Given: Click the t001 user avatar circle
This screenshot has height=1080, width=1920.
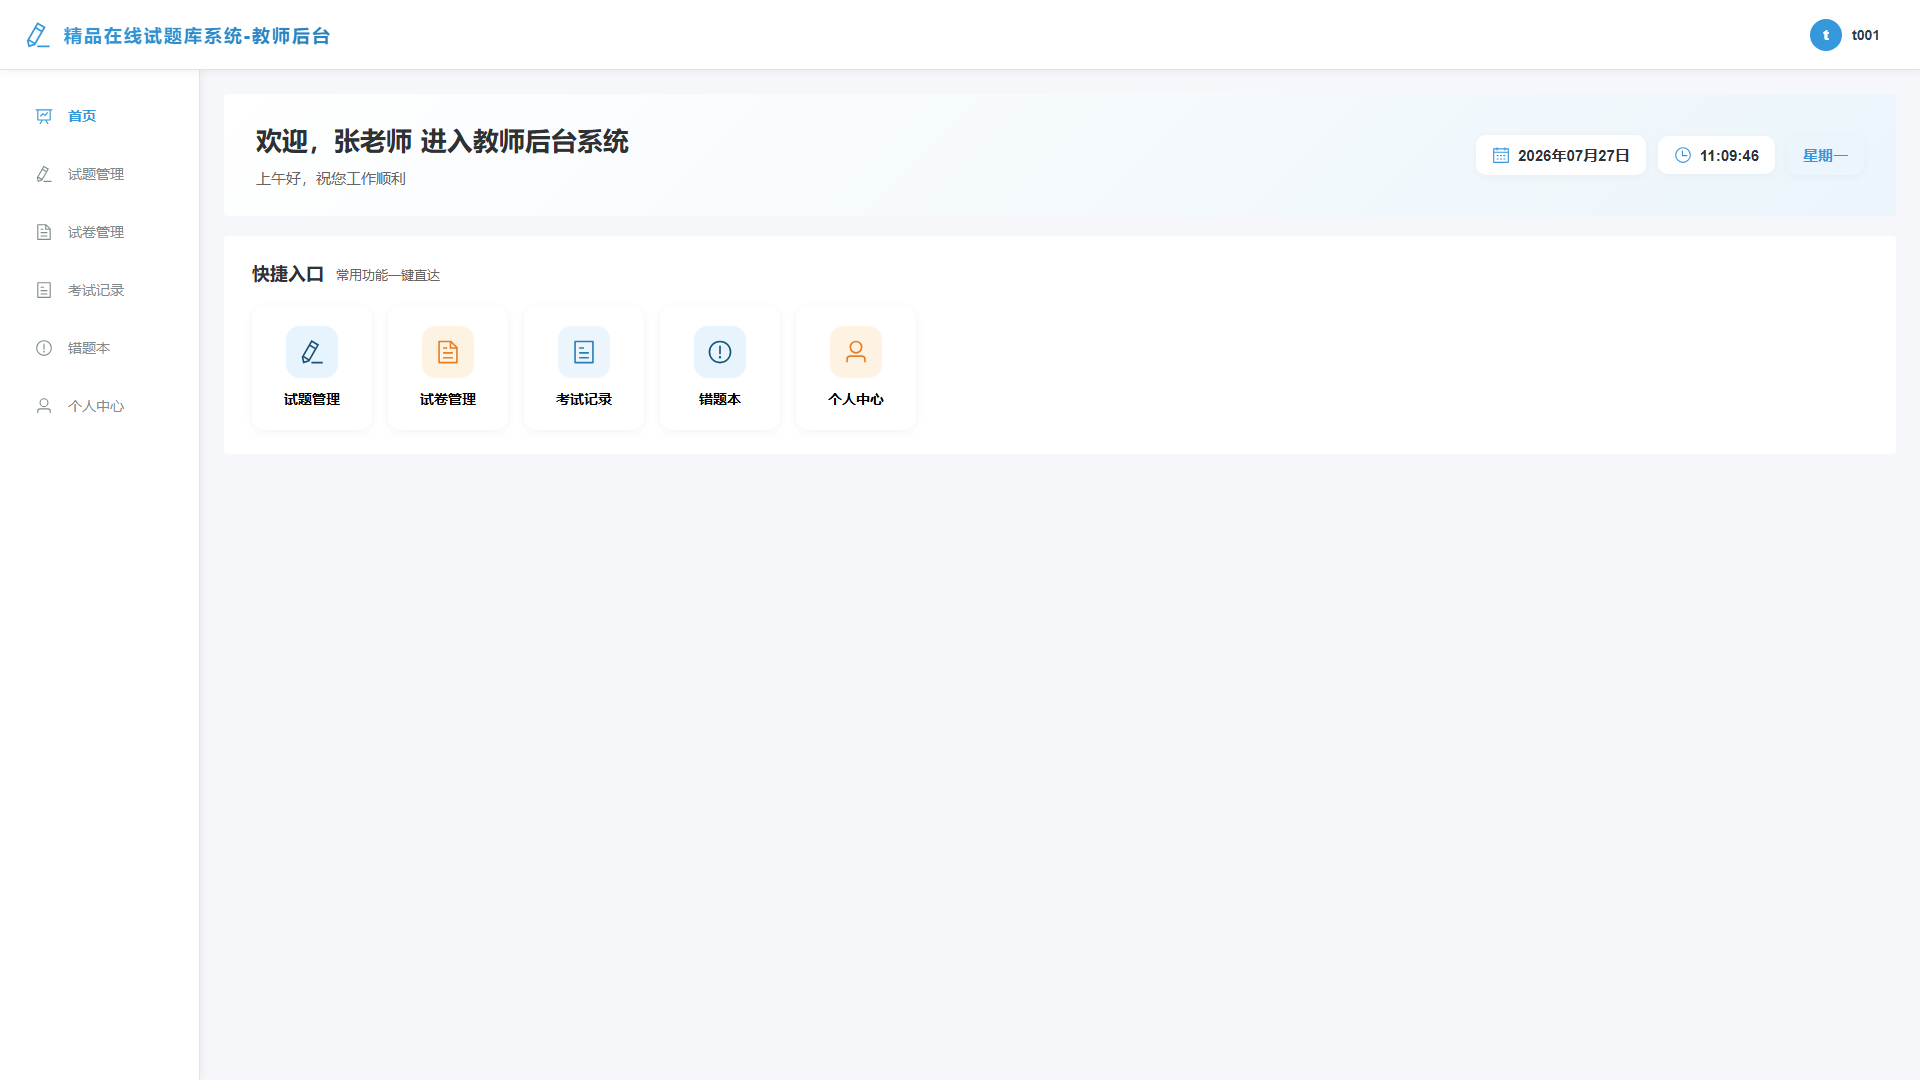Looking at the screenshot, I should tap(1826, 35).
